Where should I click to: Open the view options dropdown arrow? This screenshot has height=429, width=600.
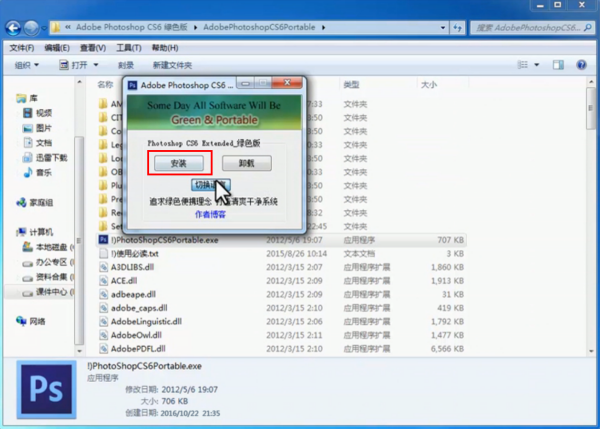[x=537, y=65]
